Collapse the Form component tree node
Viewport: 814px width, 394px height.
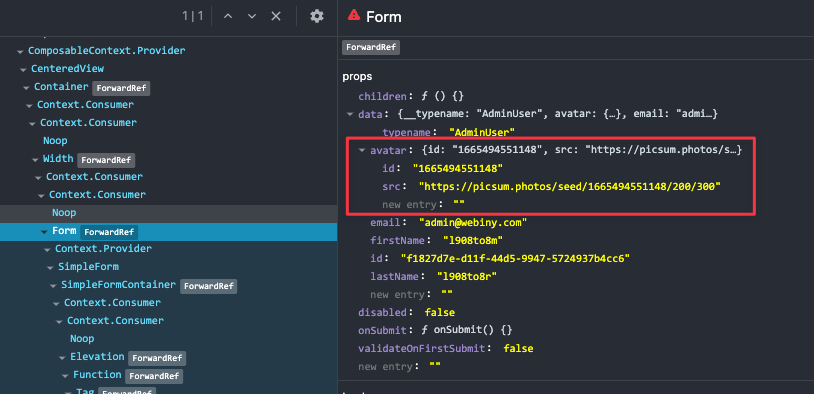[x=44, y=232]
